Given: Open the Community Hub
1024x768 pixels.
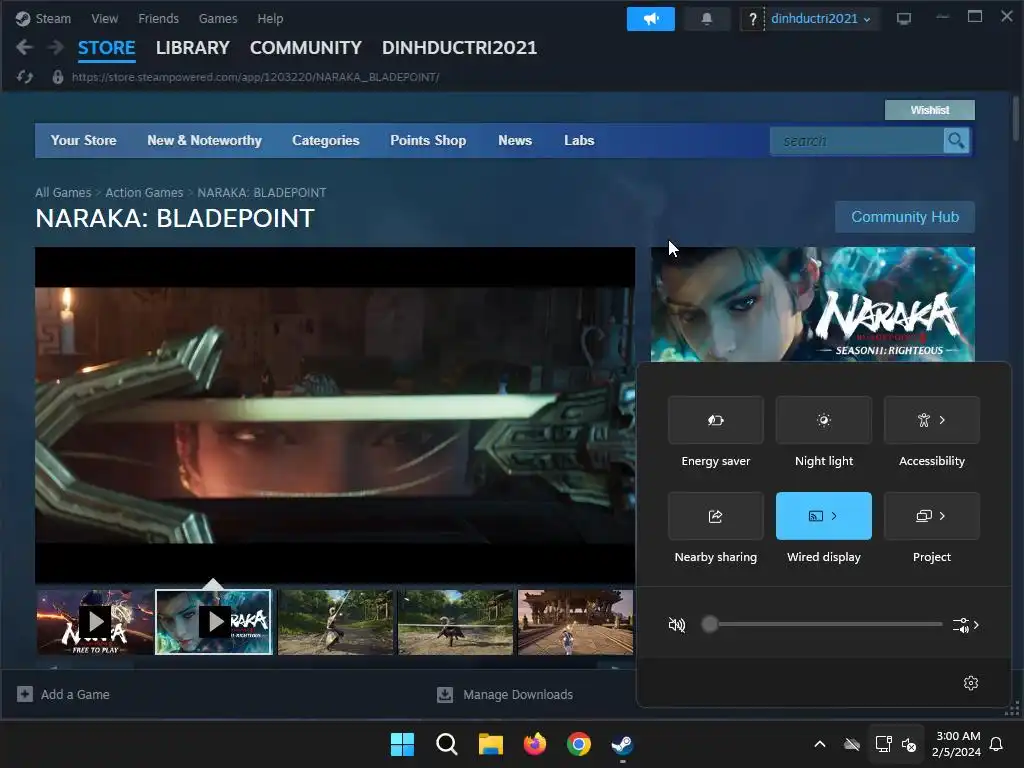Looking at the screenshot, I should tap(905, 217).
